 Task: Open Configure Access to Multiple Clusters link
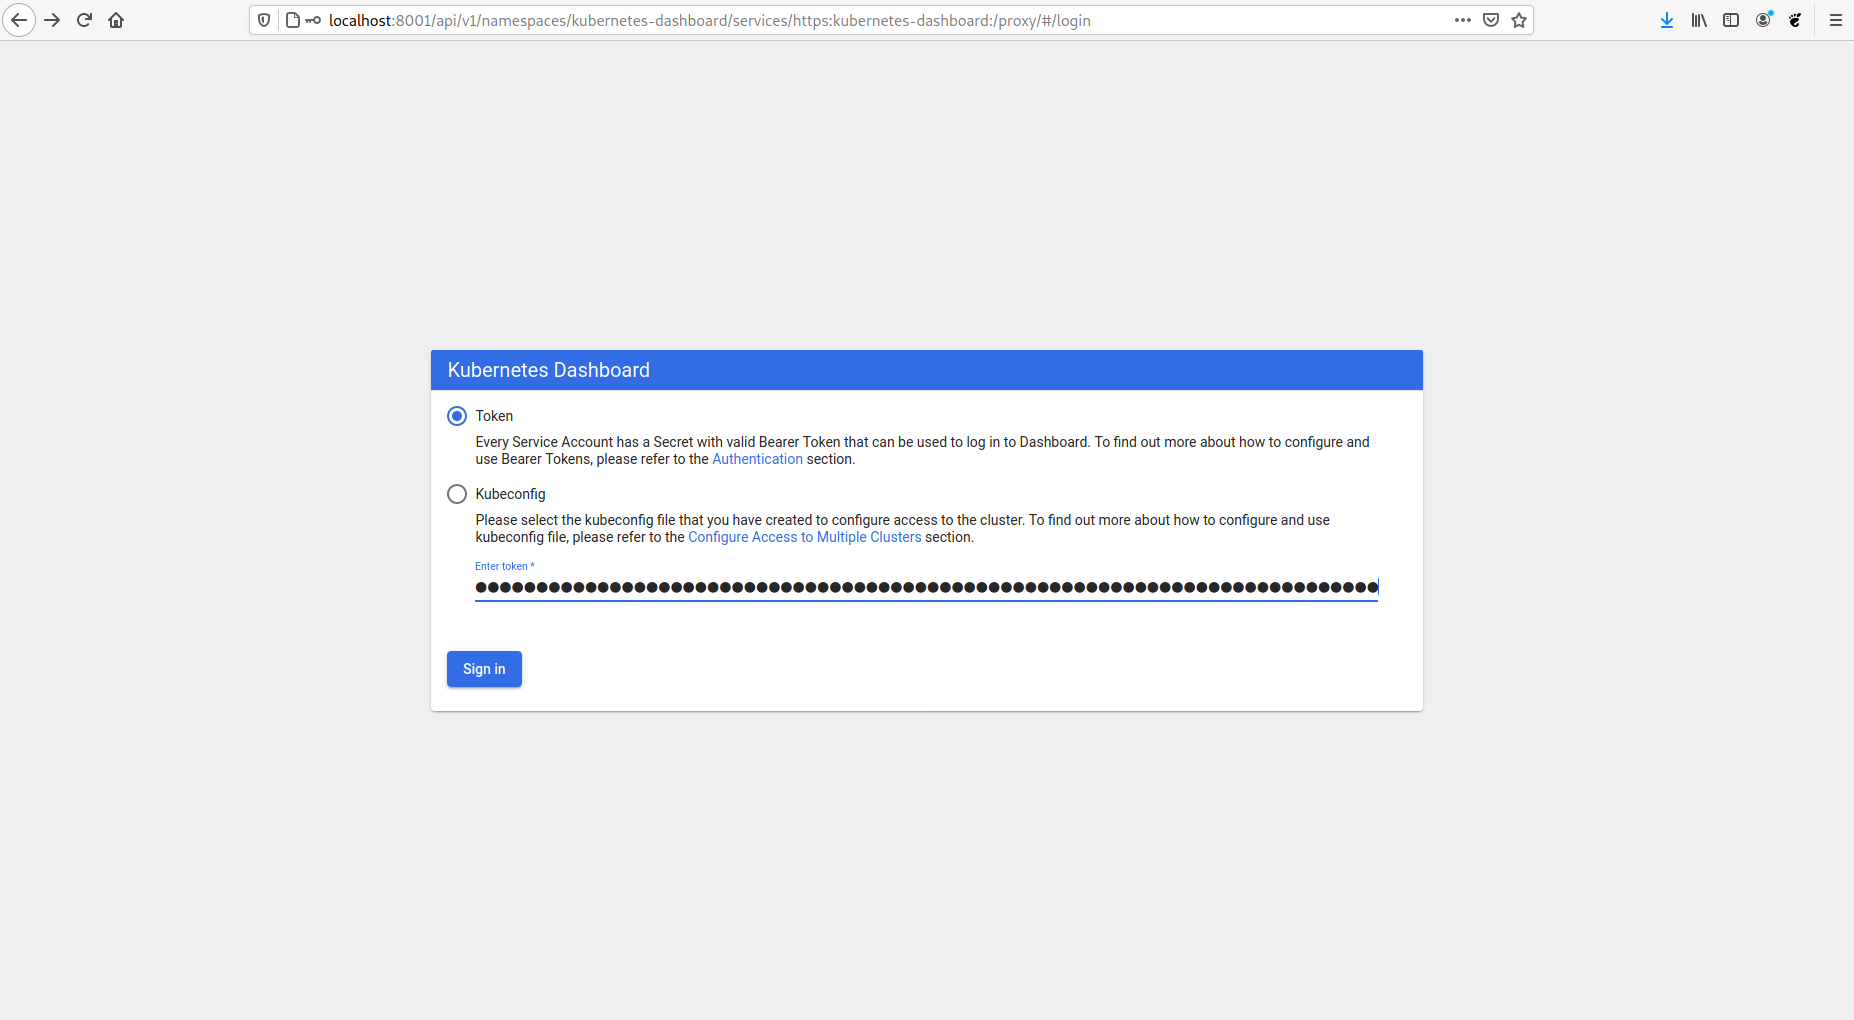click(x=805, y=537)
